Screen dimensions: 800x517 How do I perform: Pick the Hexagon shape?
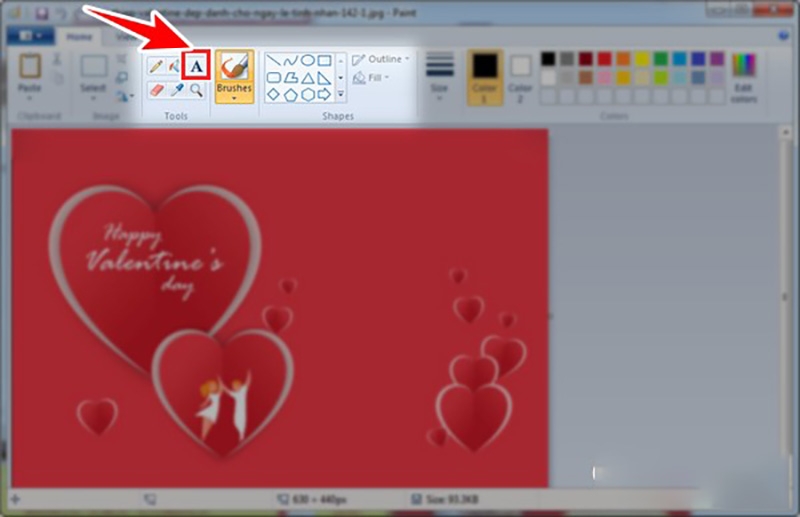point(308,94)
